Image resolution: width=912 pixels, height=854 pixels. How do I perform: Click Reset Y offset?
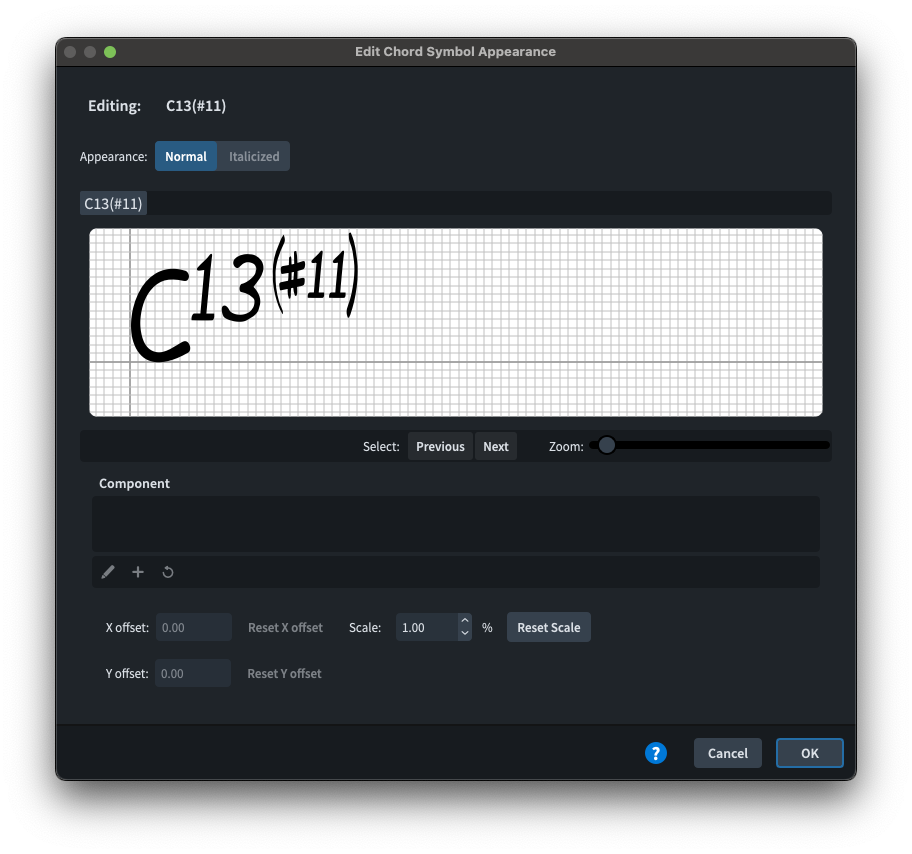click(284, 673)
